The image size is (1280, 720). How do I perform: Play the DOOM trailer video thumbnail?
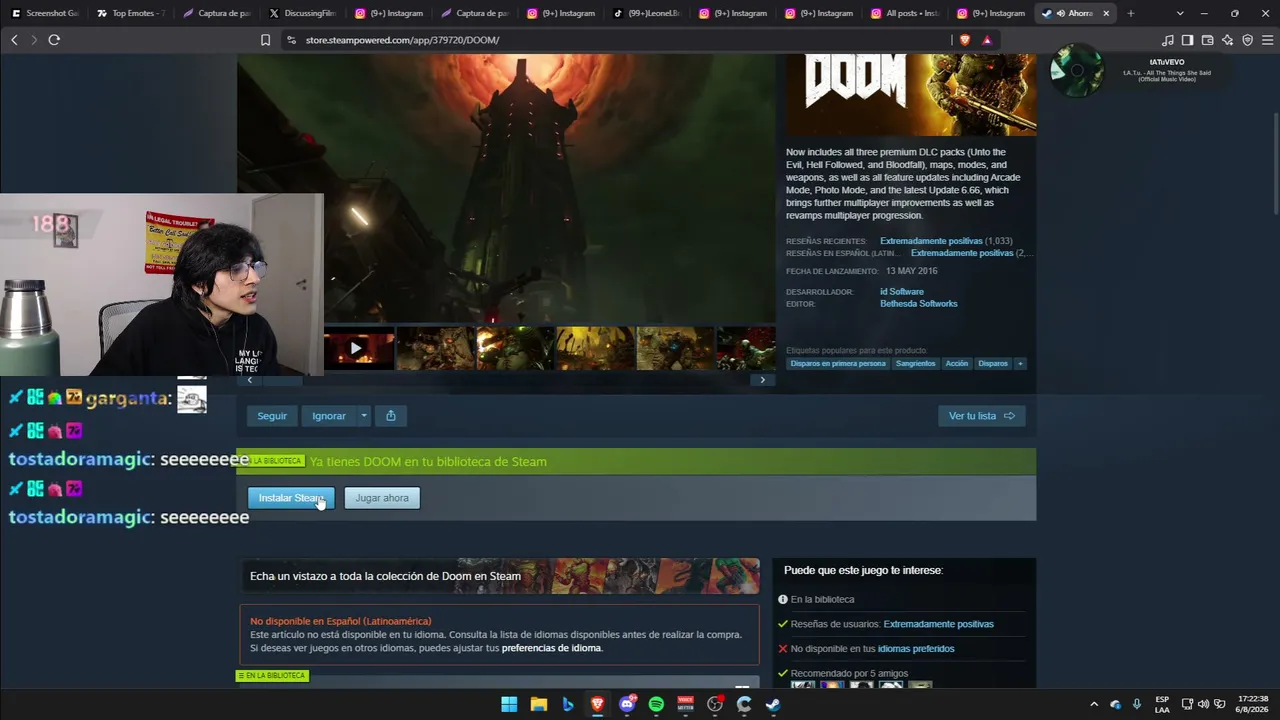356,349
